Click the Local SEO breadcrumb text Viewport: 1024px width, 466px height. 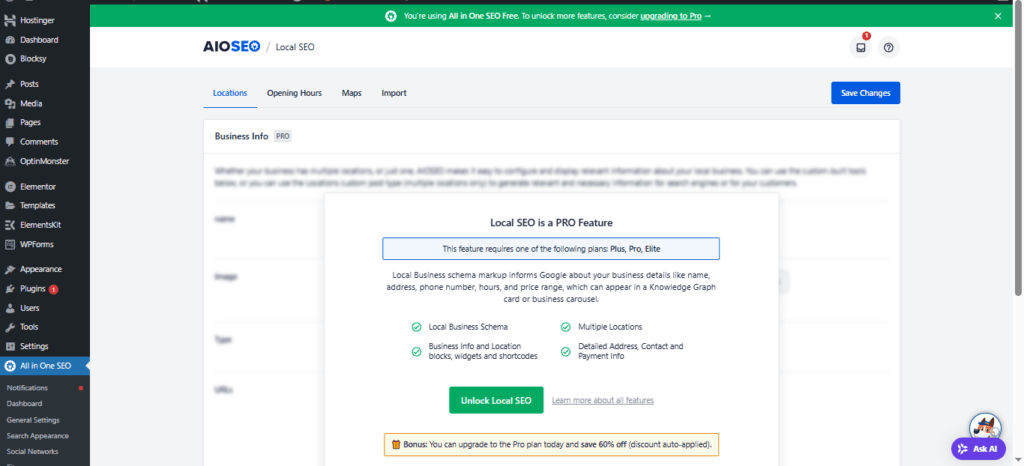coord(295,47)
